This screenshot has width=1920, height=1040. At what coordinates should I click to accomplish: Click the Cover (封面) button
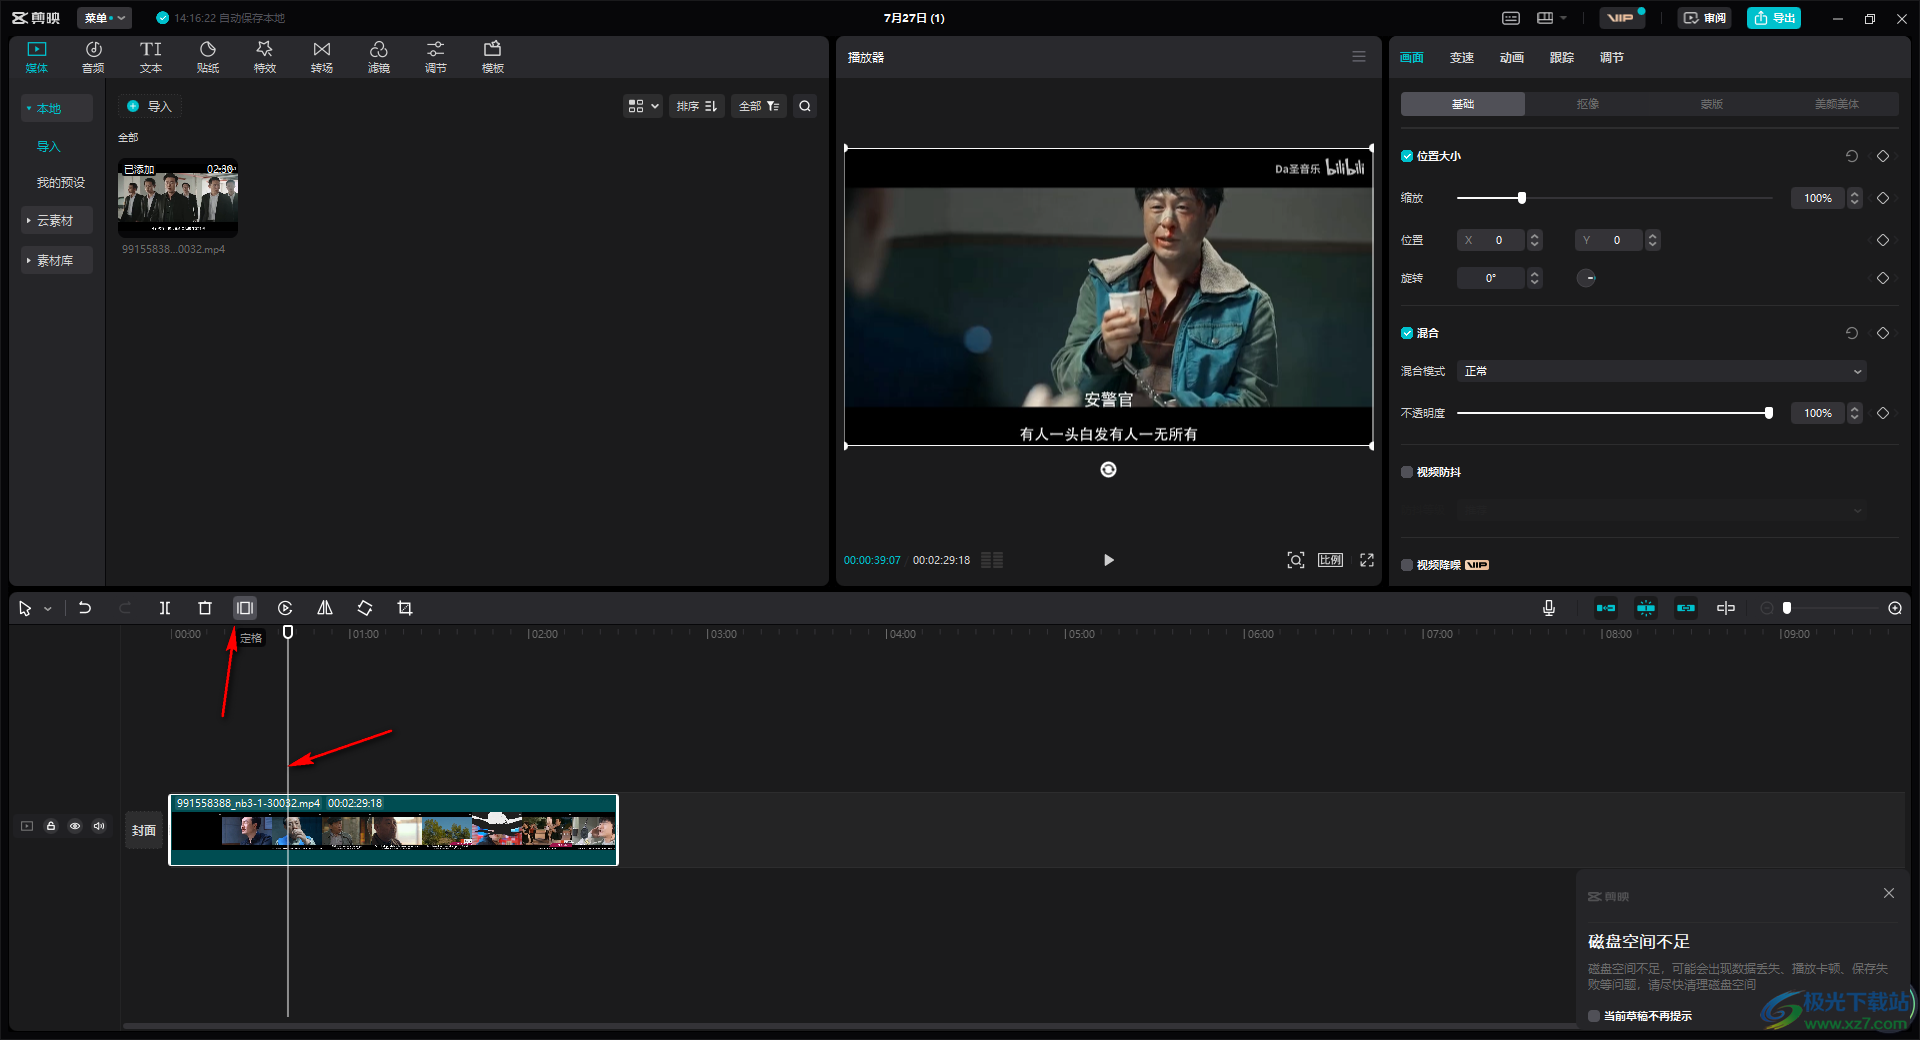click(x=144, y=830)
